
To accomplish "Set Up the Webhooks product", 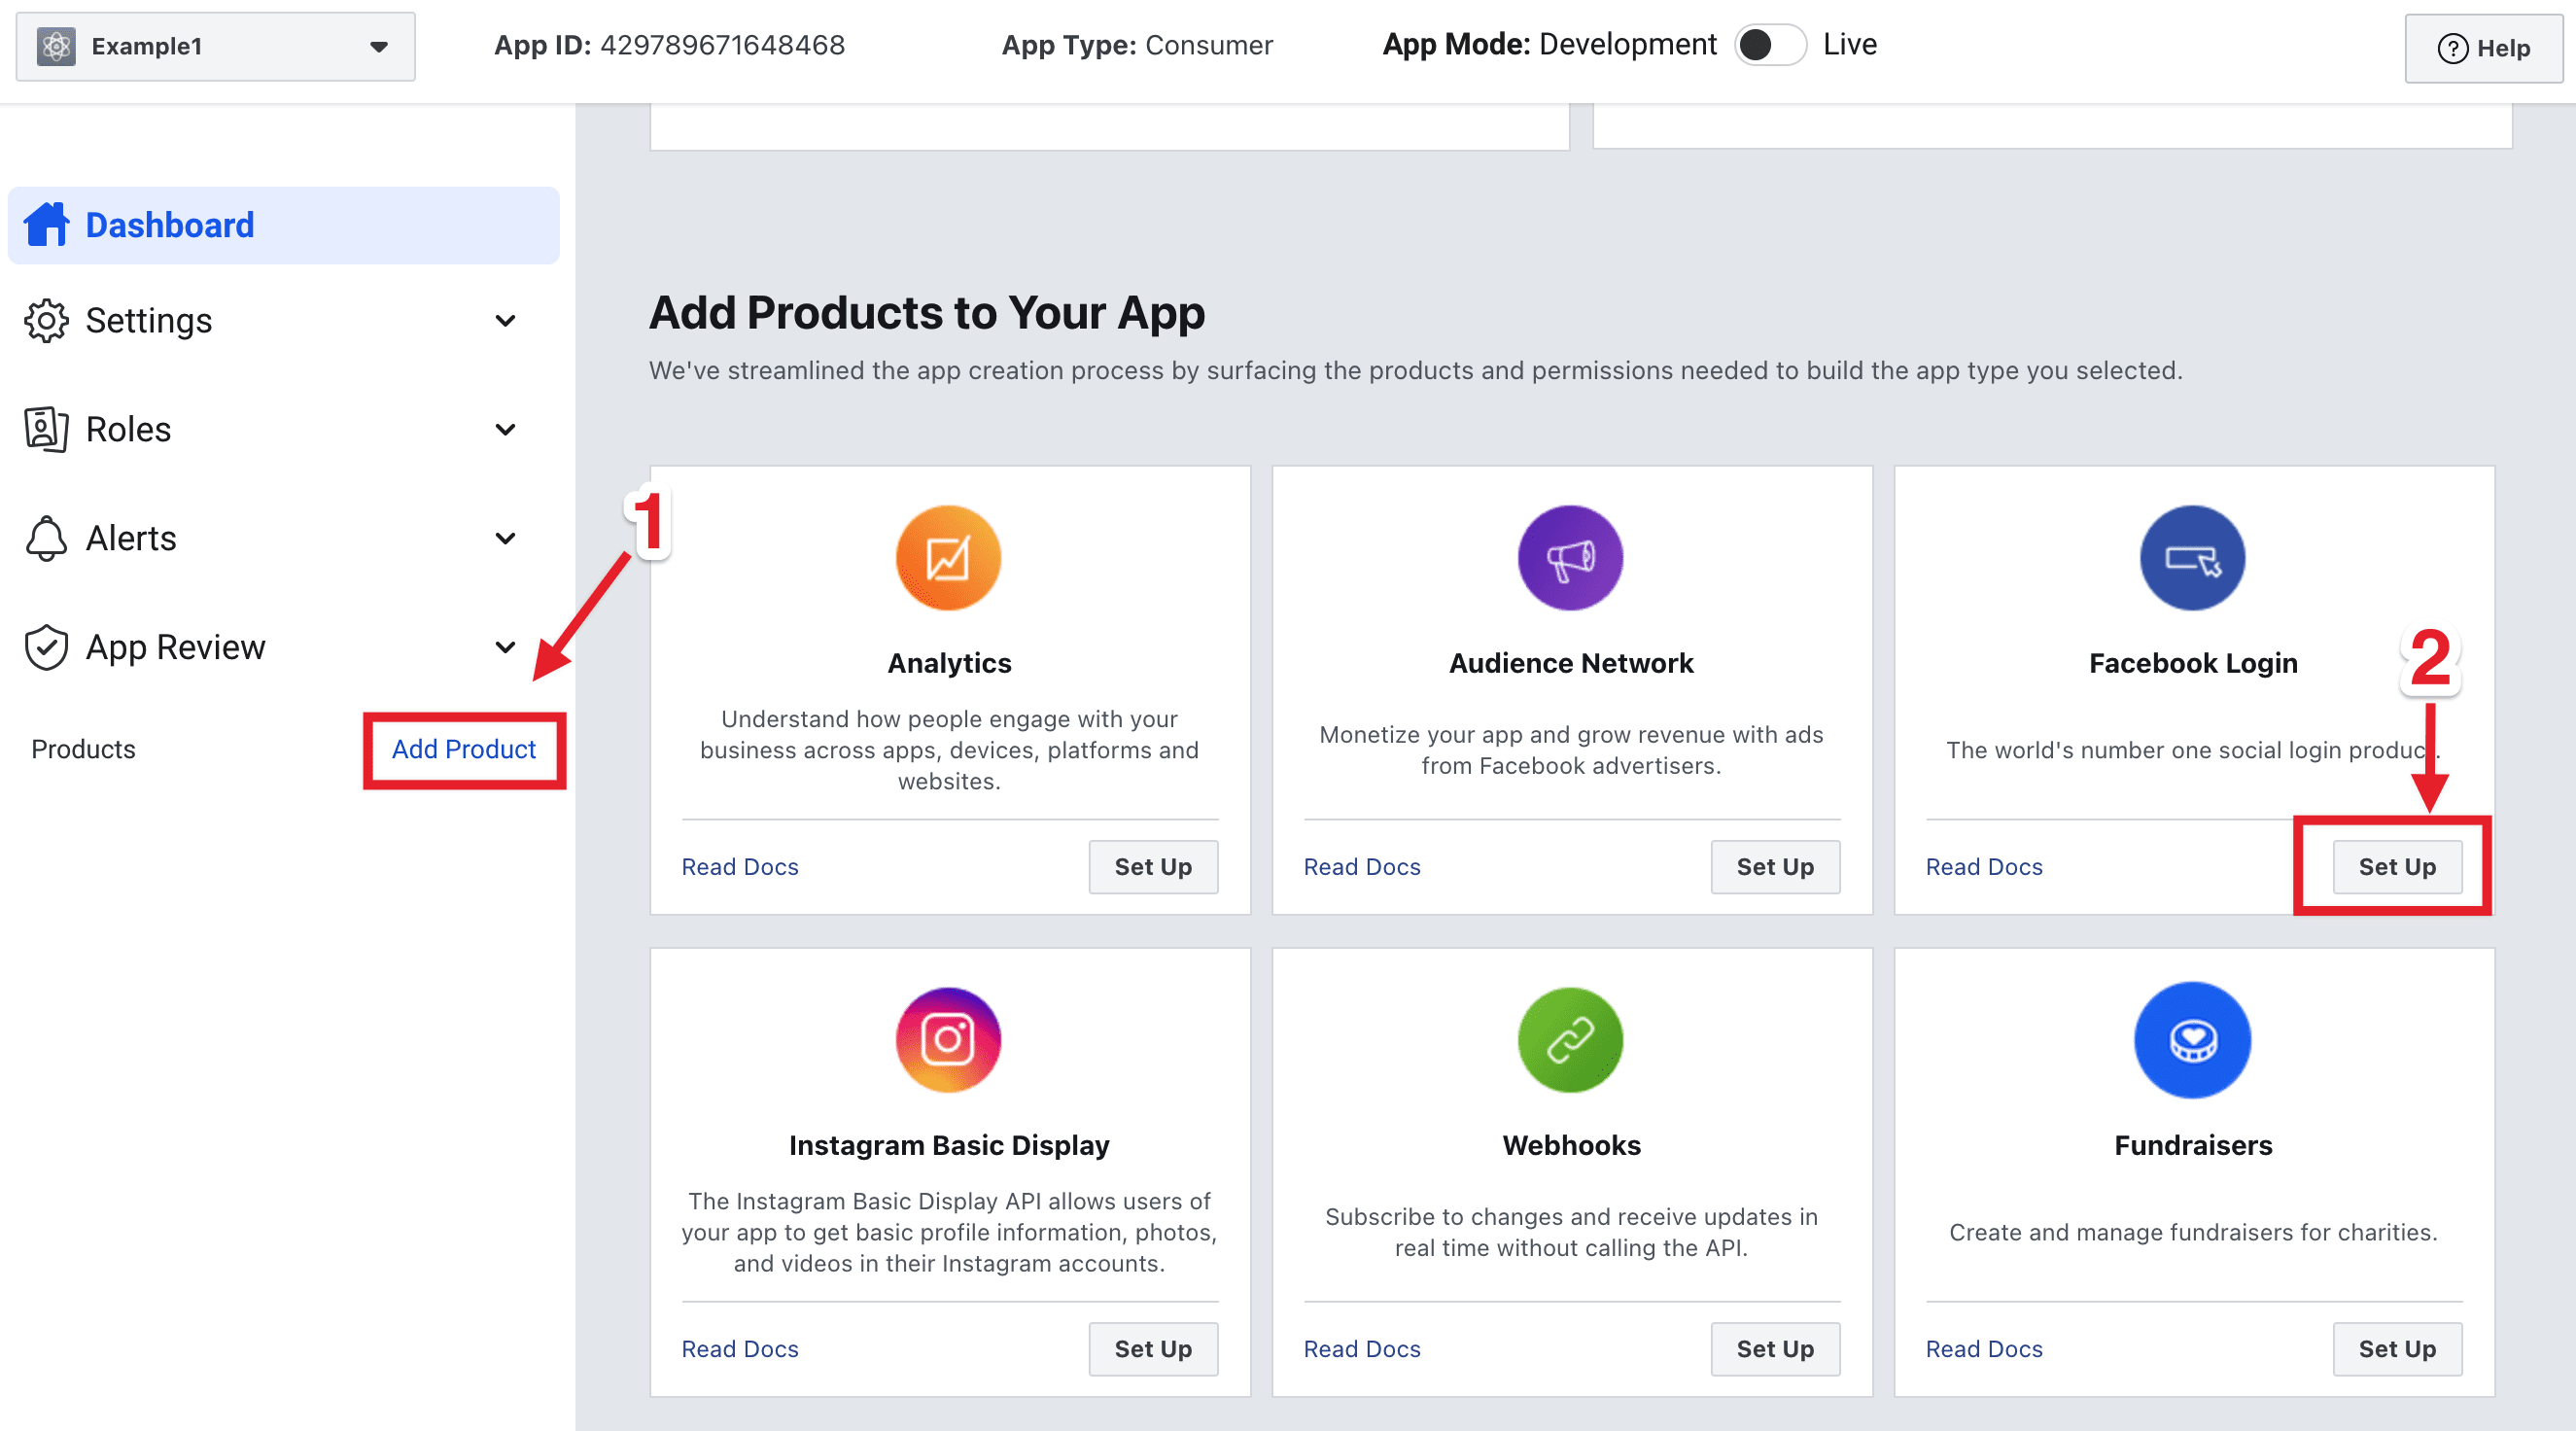I will 1775,1349.
